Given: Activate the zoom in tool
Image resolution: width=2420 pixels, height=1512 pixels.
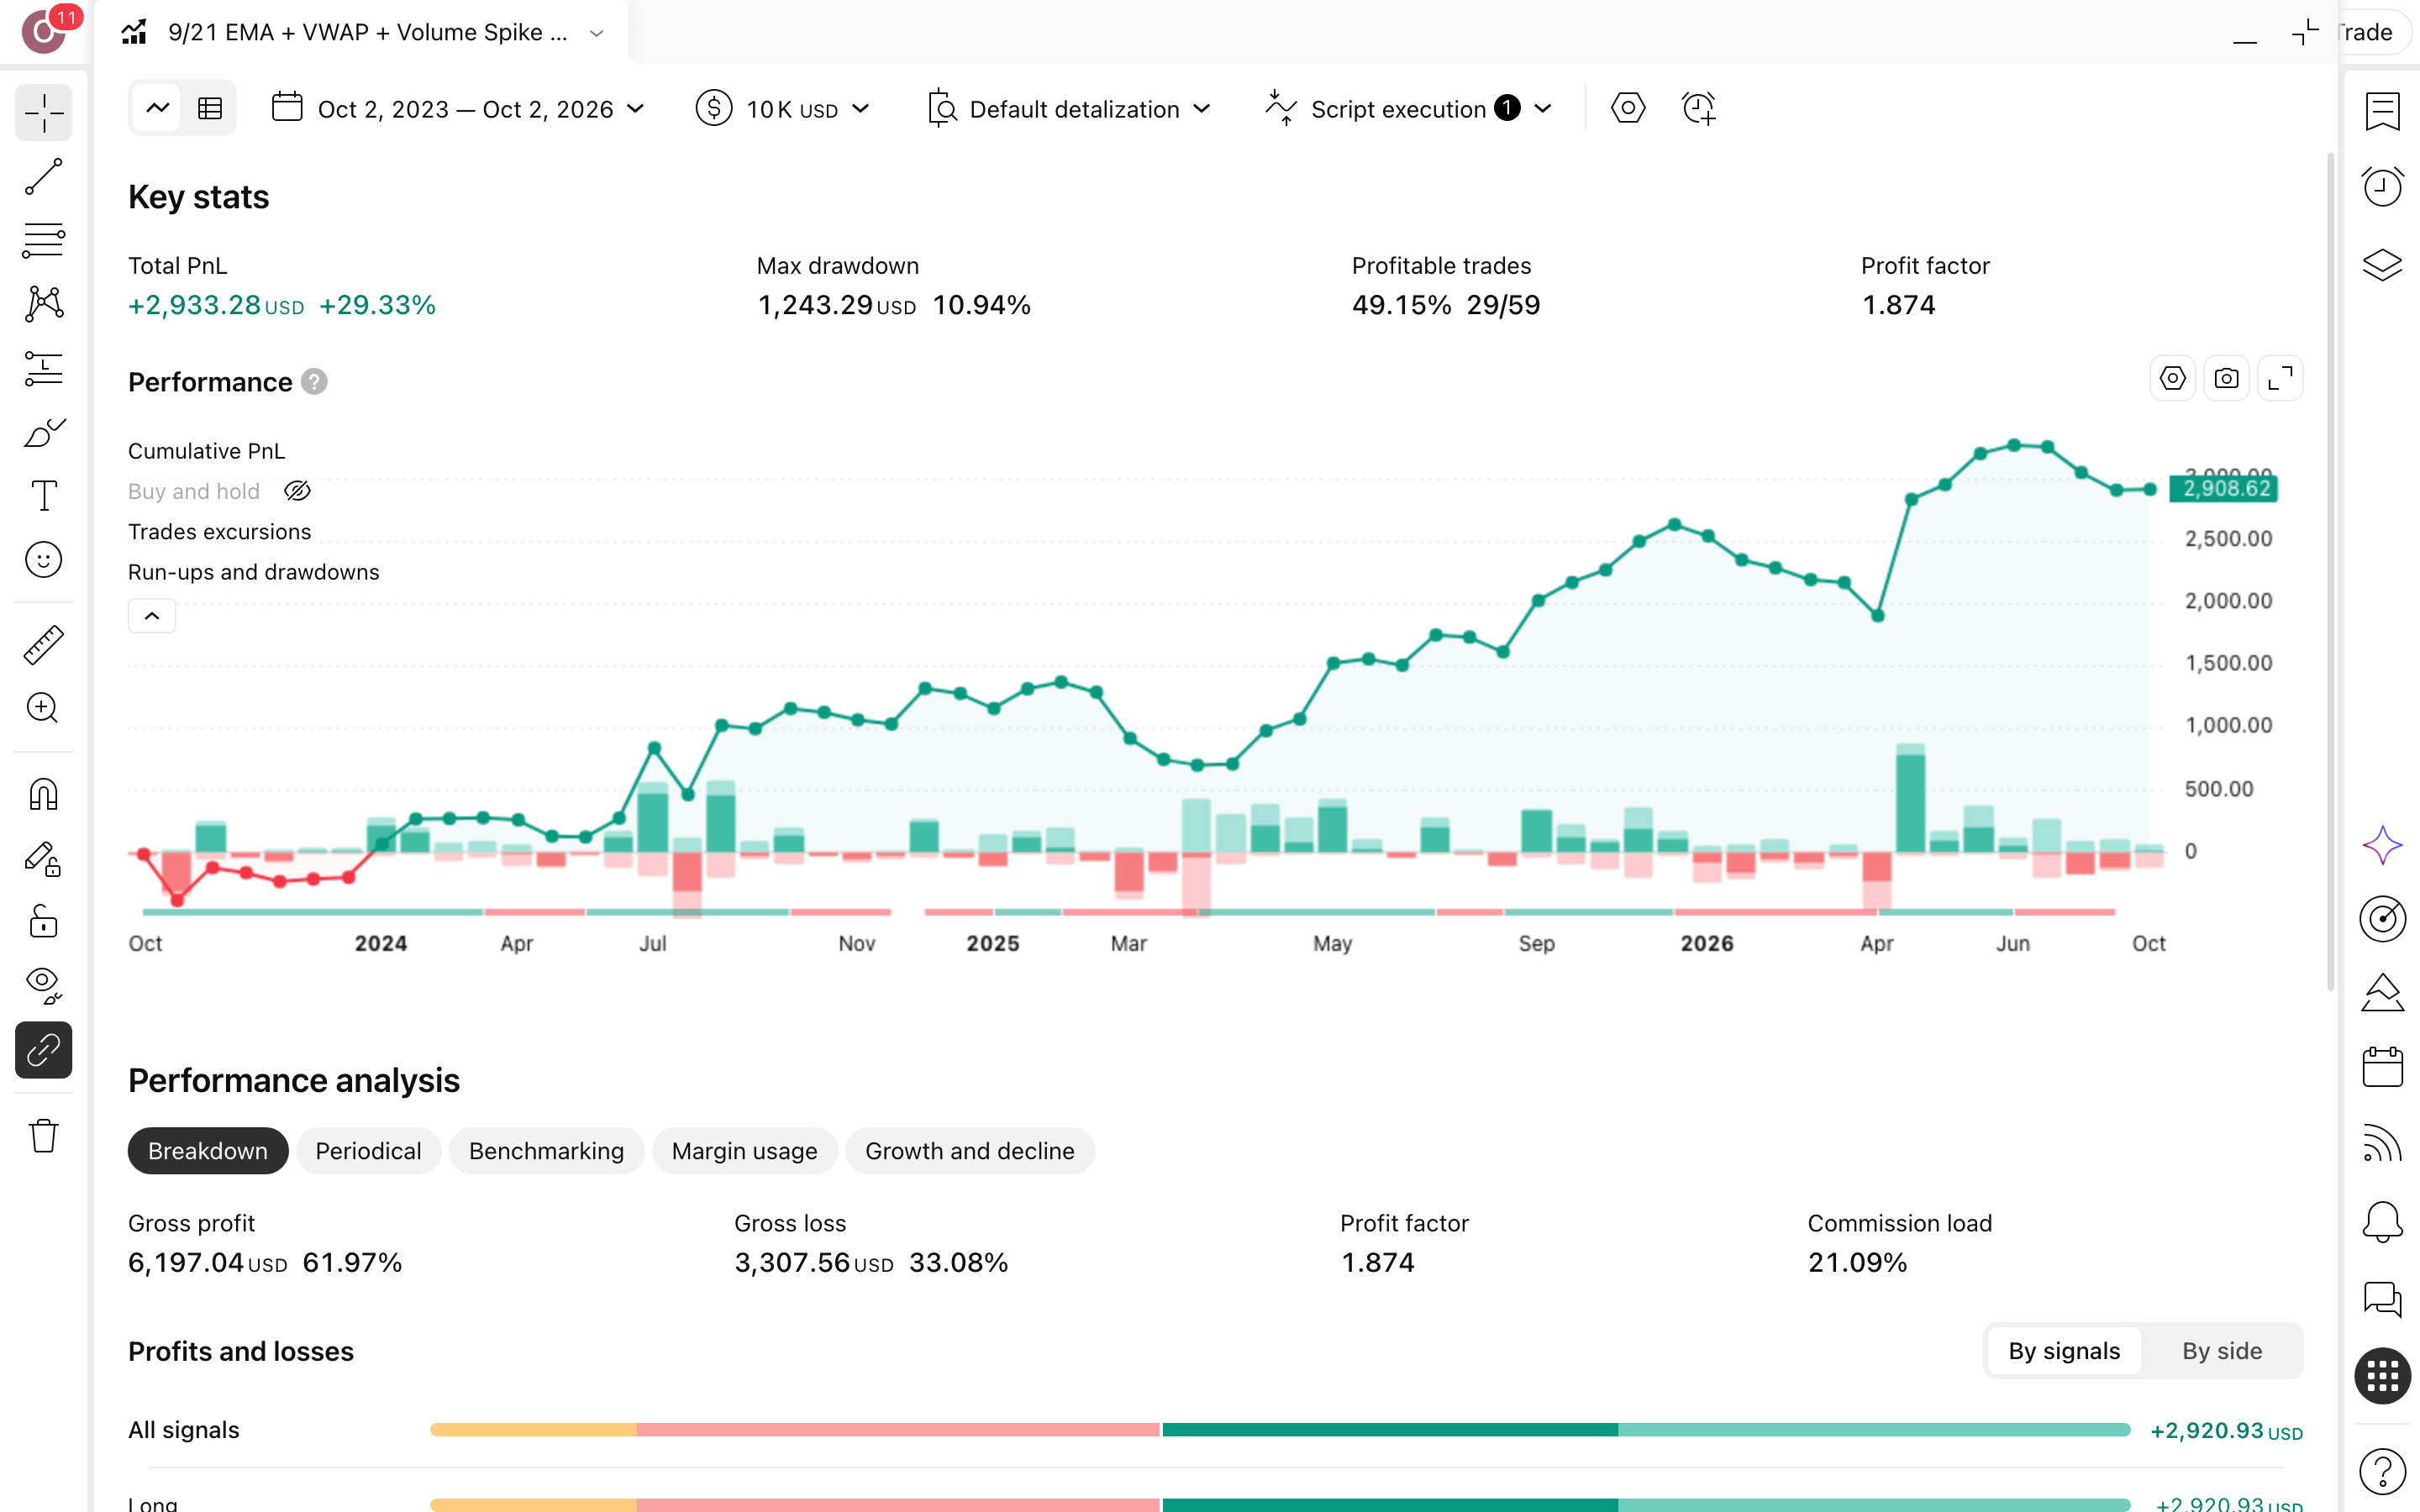Looking at the screenshot, I should coord(44,708).
